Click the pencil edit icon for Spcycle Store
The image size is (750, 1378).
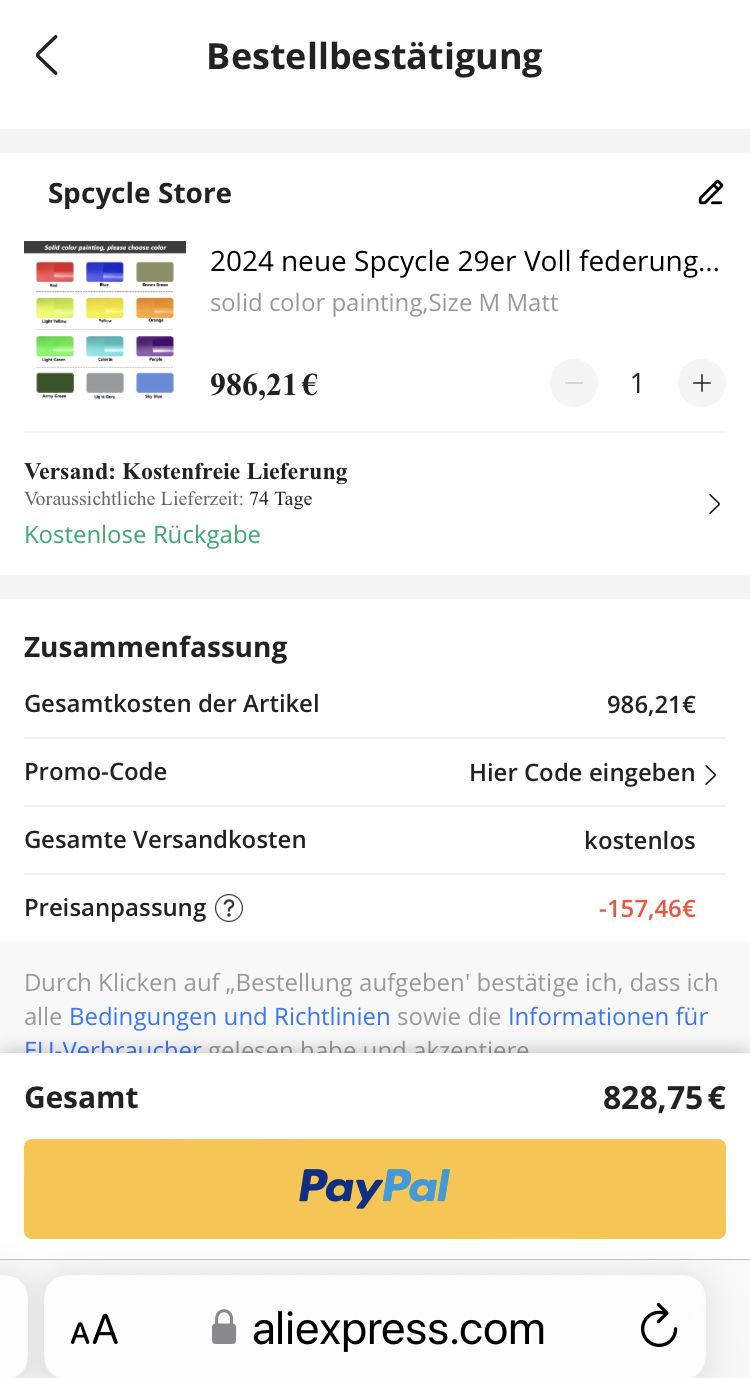[x=710, y=192]
